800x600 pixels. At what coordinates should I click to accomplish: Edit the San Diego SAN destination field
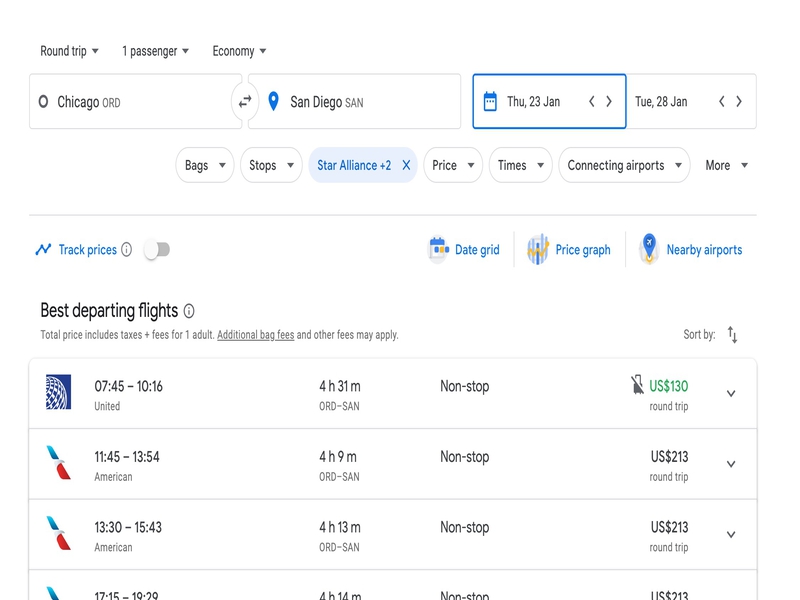355,102
